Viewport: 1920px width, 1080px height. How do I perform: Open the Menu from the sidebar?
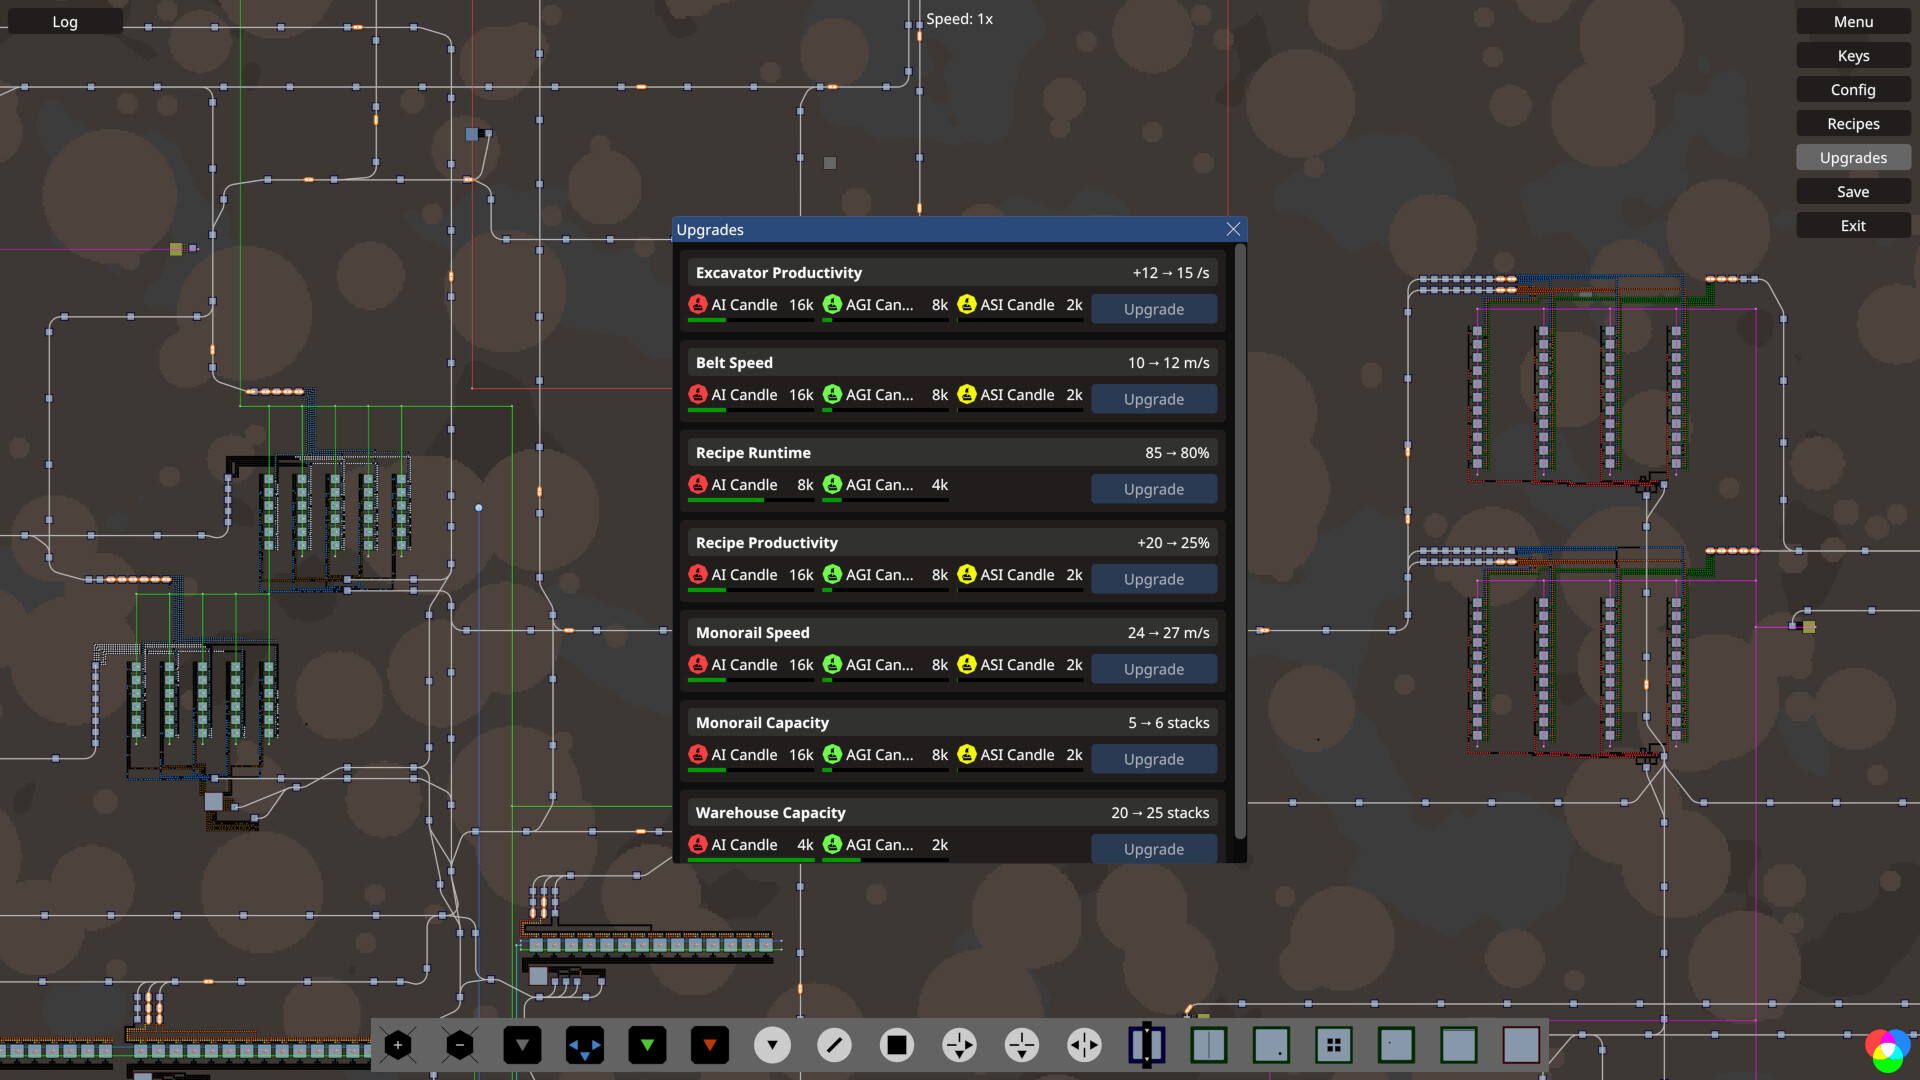click(1852, 21)
